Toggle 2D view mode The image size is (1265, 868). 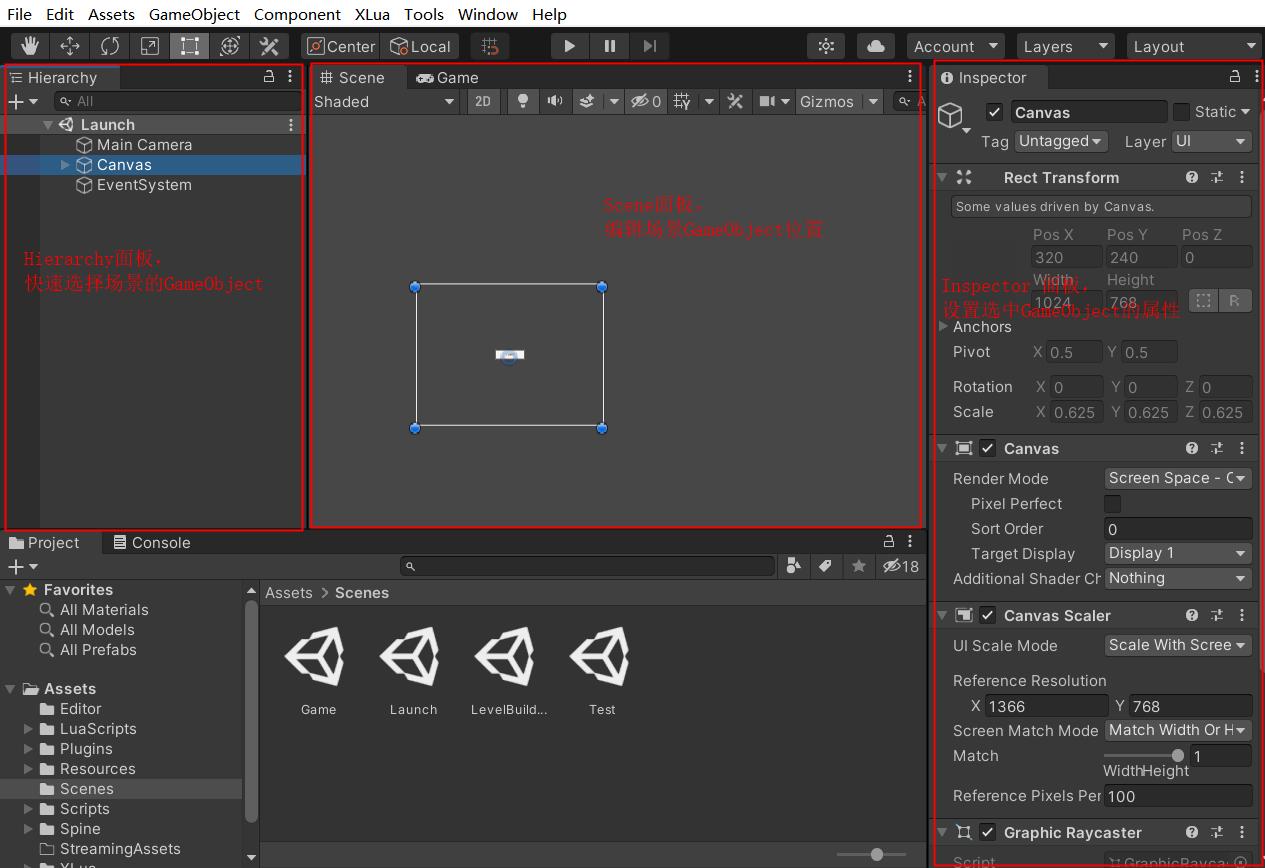pos(483,101)
